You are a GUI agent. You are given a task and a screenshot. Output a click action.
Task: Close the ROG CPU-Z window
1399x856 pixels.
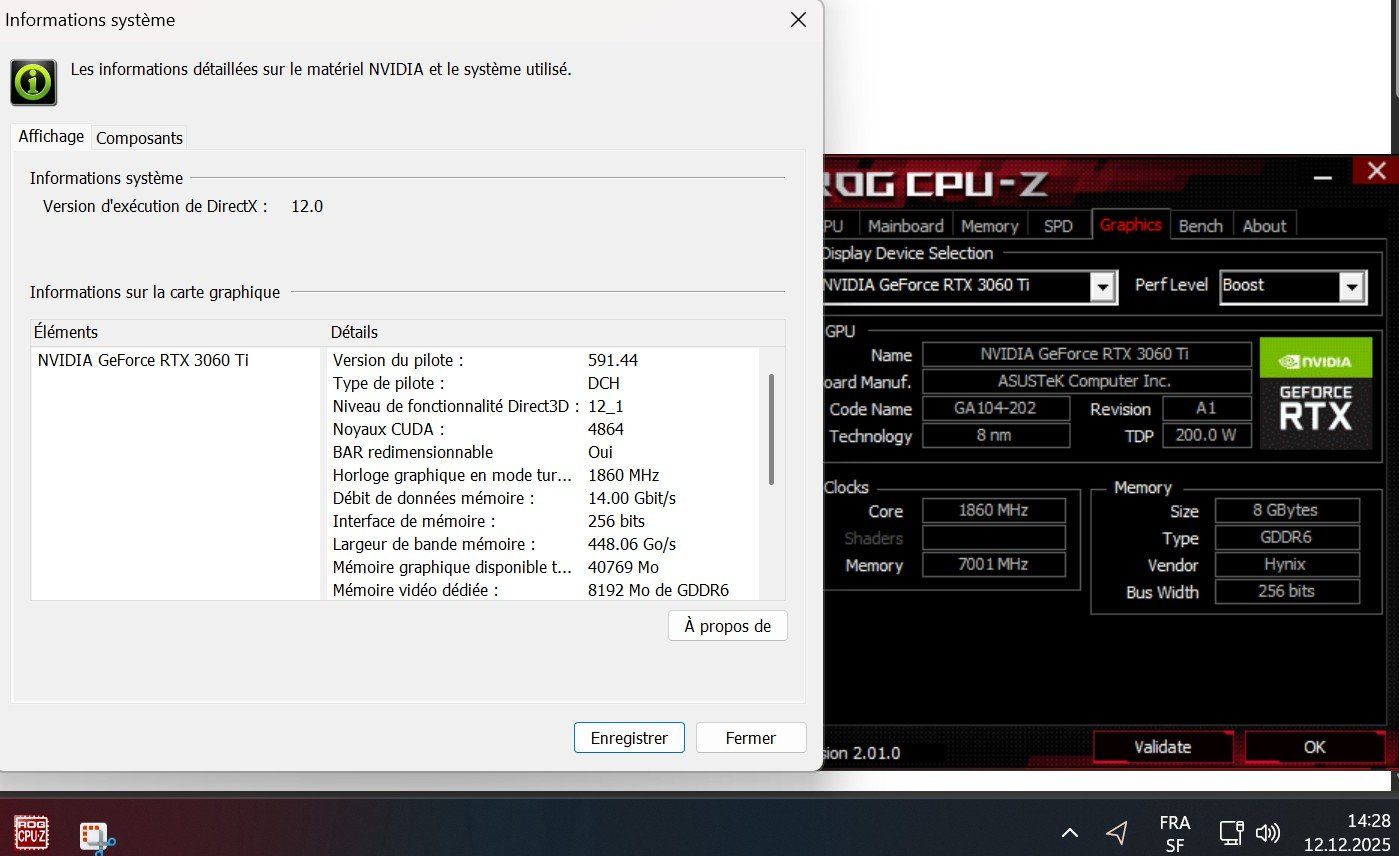tap(1376, 171)
